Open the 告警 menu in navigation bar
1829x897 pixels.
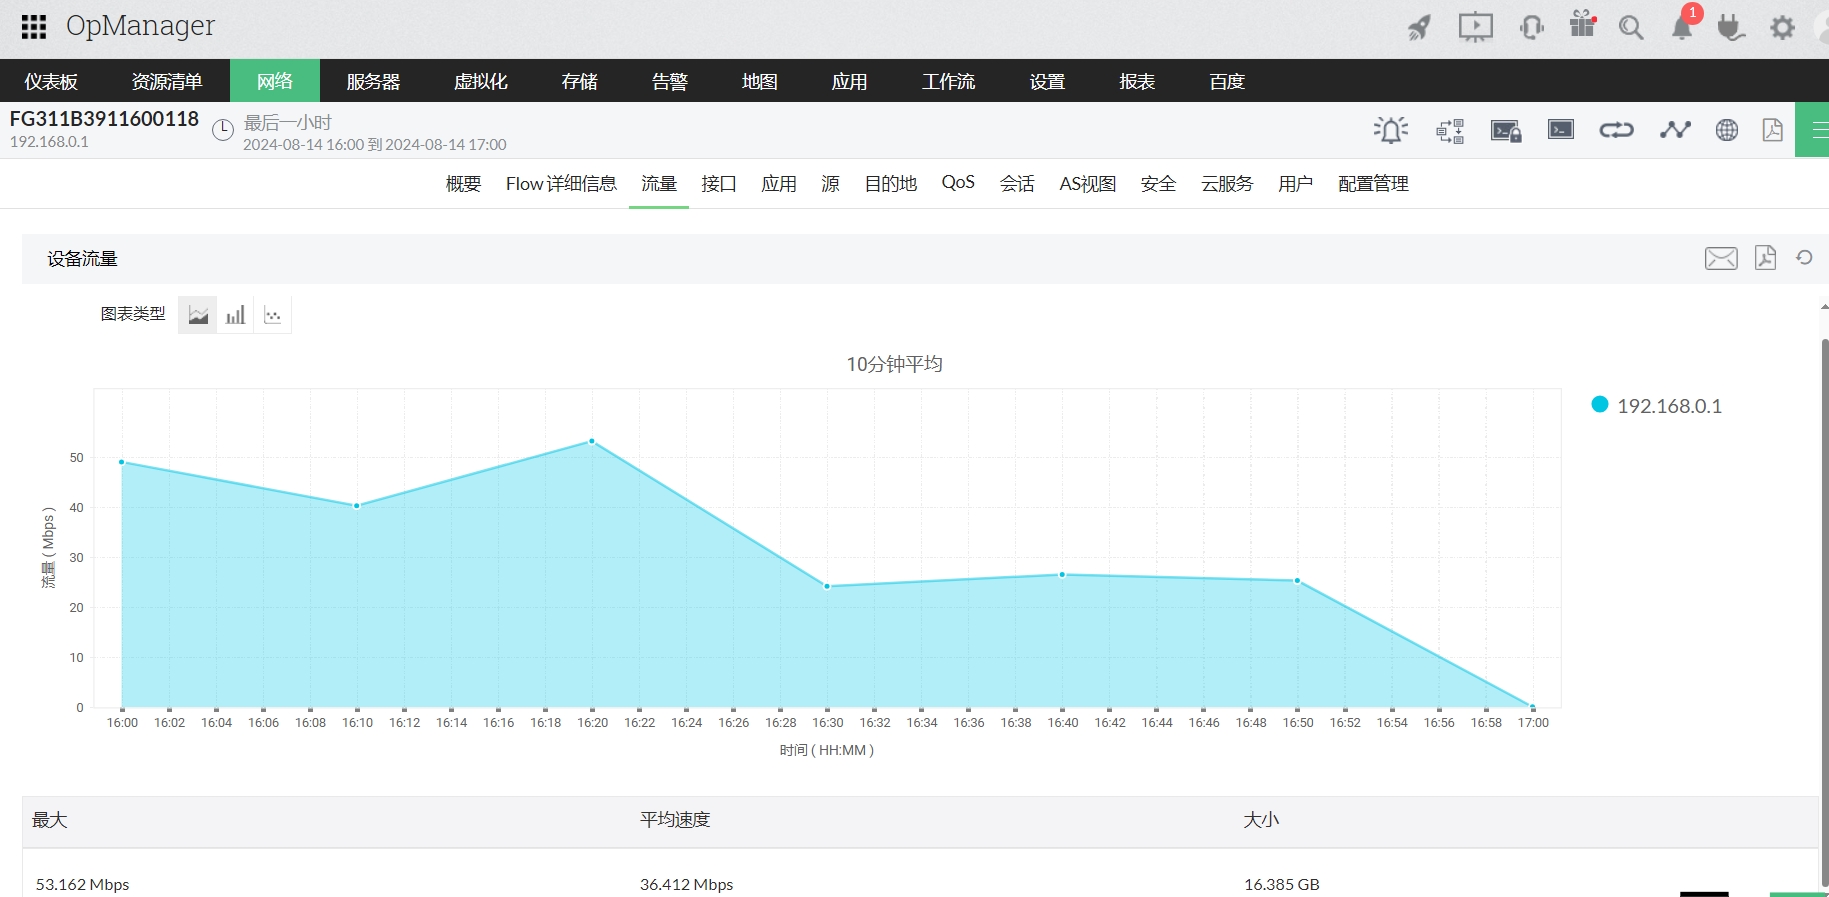point(669,81)
